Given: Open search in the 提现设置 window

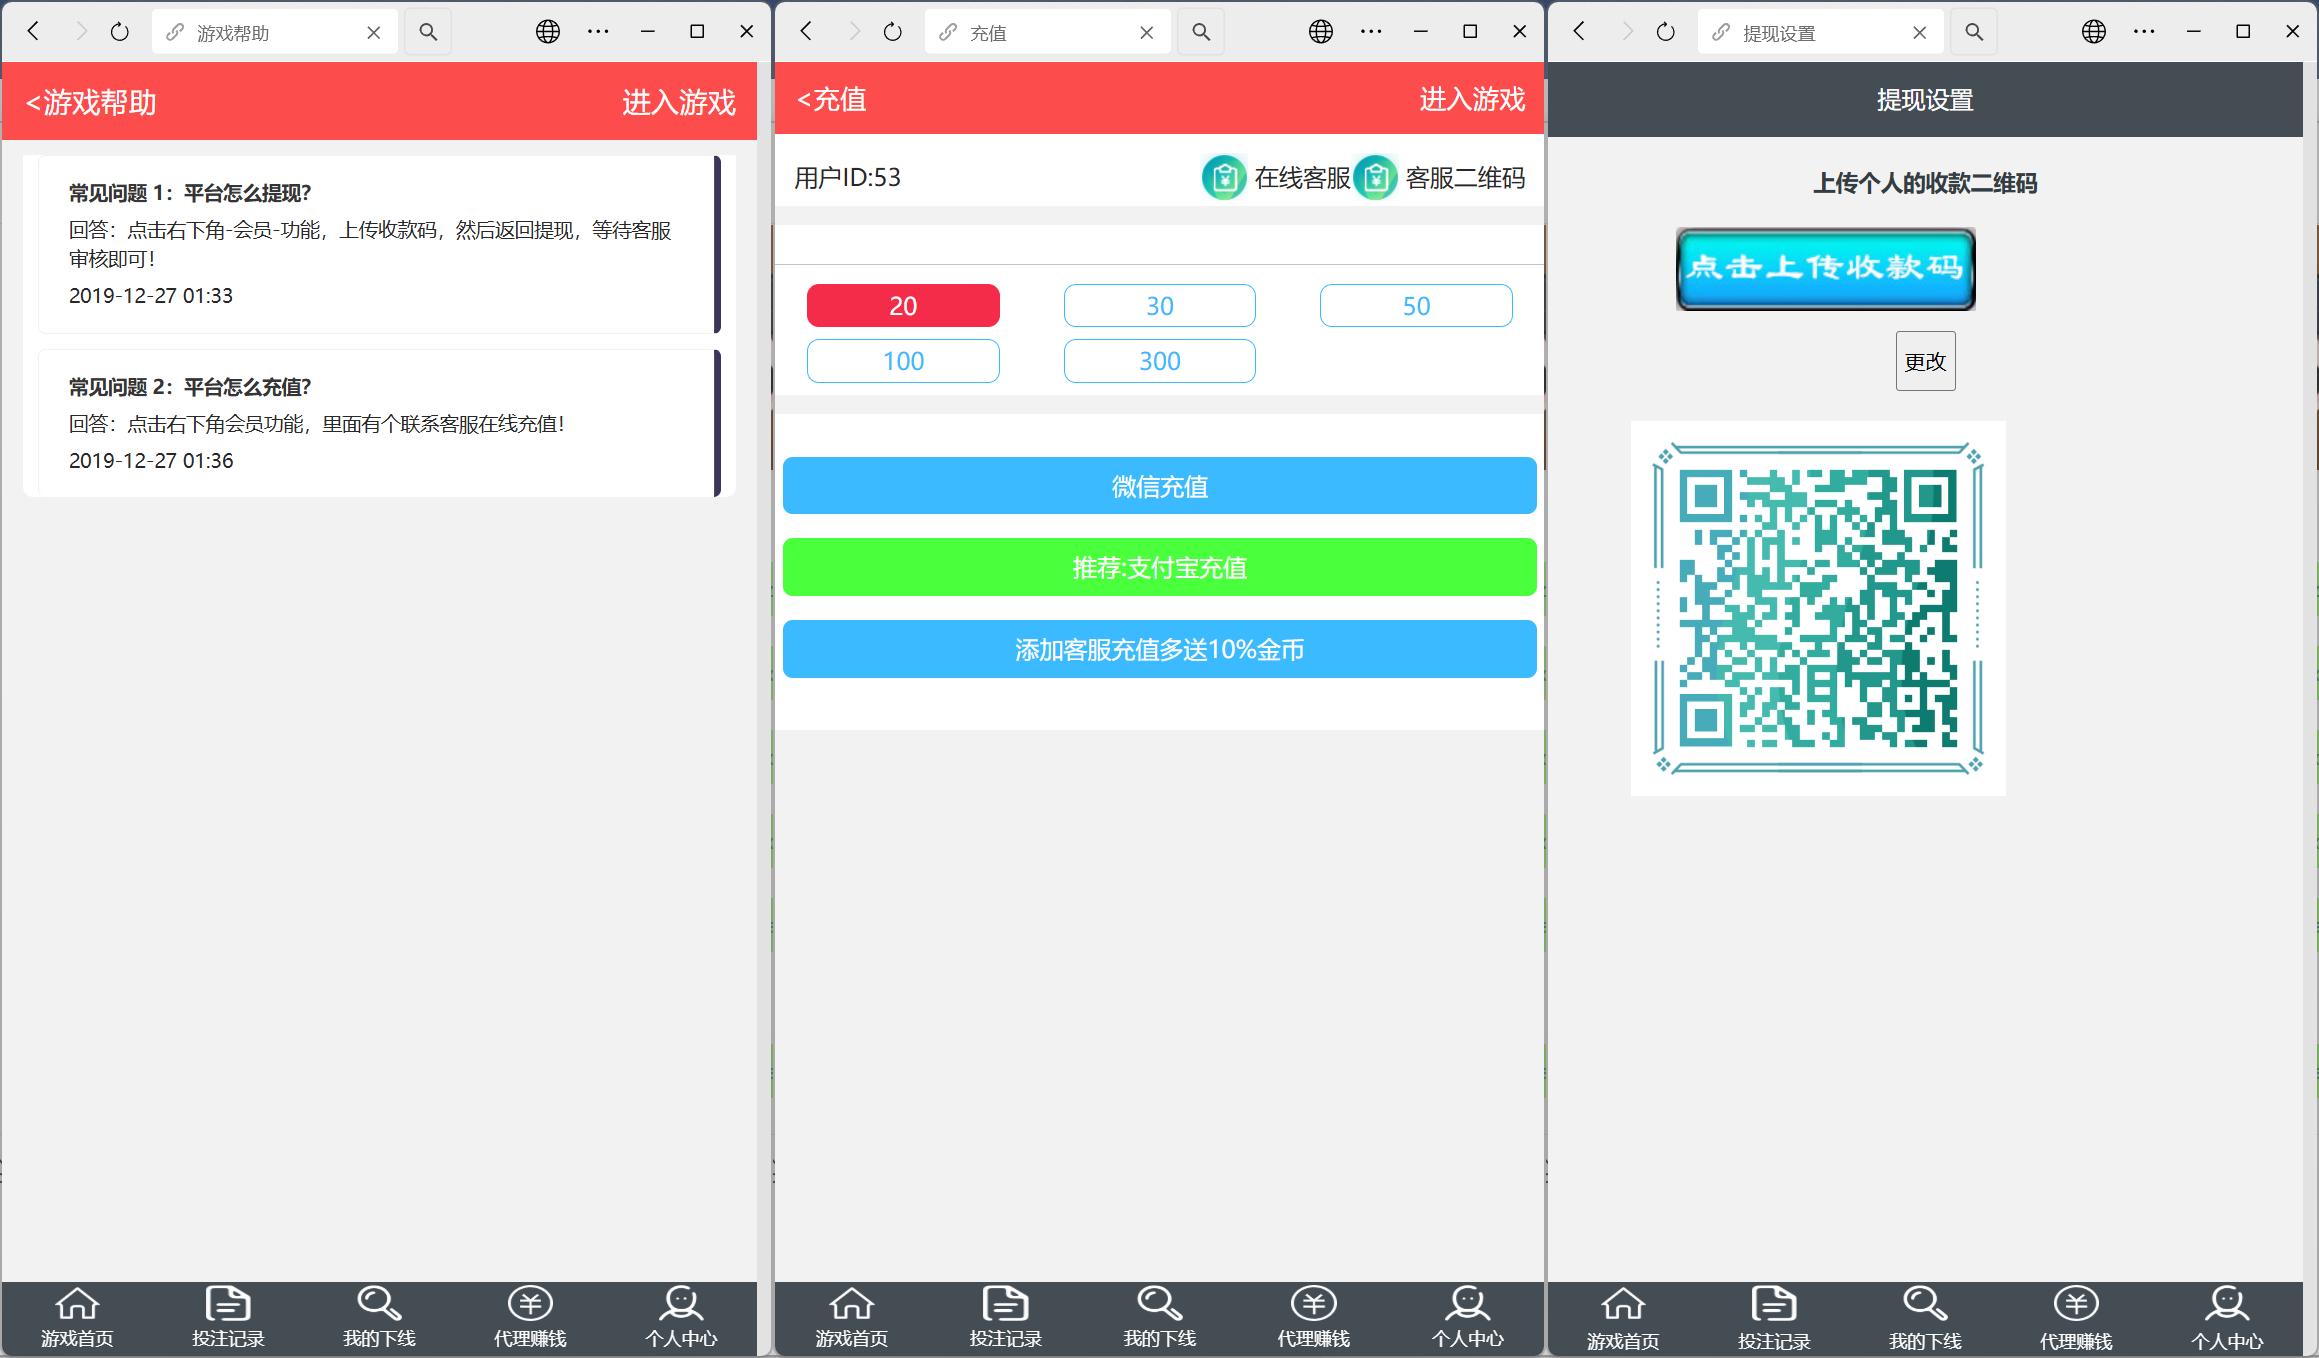Looking at the screenshot, I should (1974, 32).
